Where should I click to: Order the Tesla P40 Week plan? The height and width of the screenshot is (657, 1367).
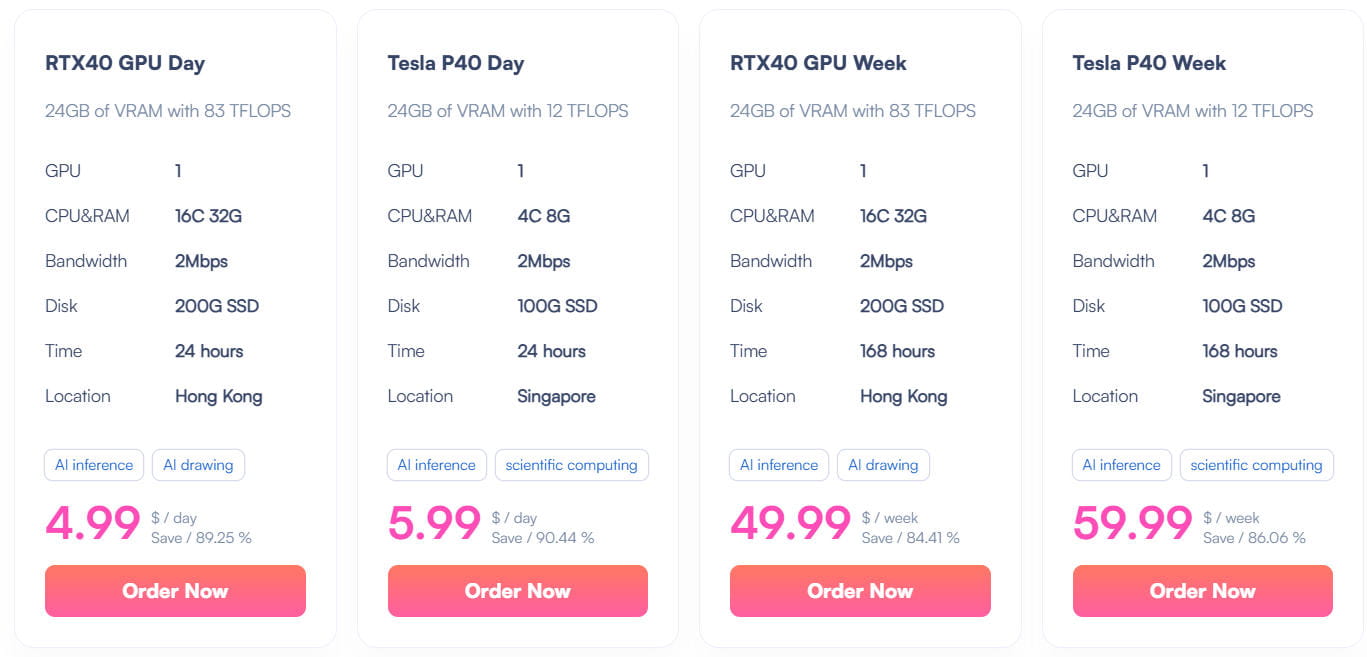[1202, 591]
